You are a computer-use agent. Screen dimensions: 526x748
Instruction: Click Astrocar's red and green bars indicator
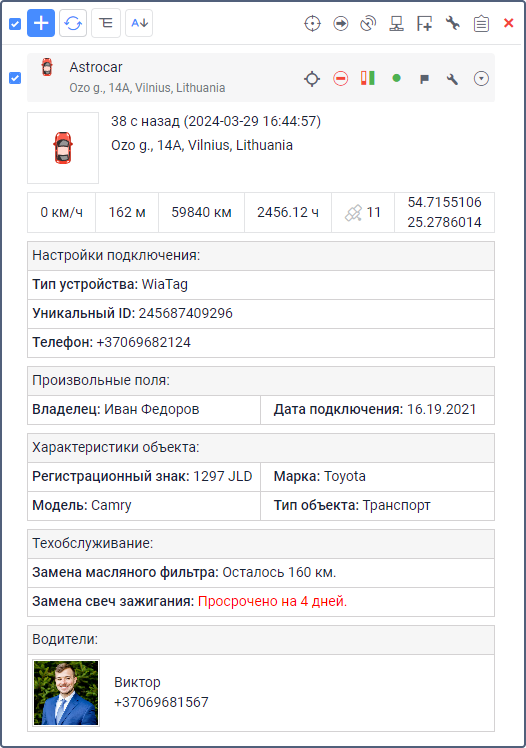pyautogui.click(x=368, y=78)
